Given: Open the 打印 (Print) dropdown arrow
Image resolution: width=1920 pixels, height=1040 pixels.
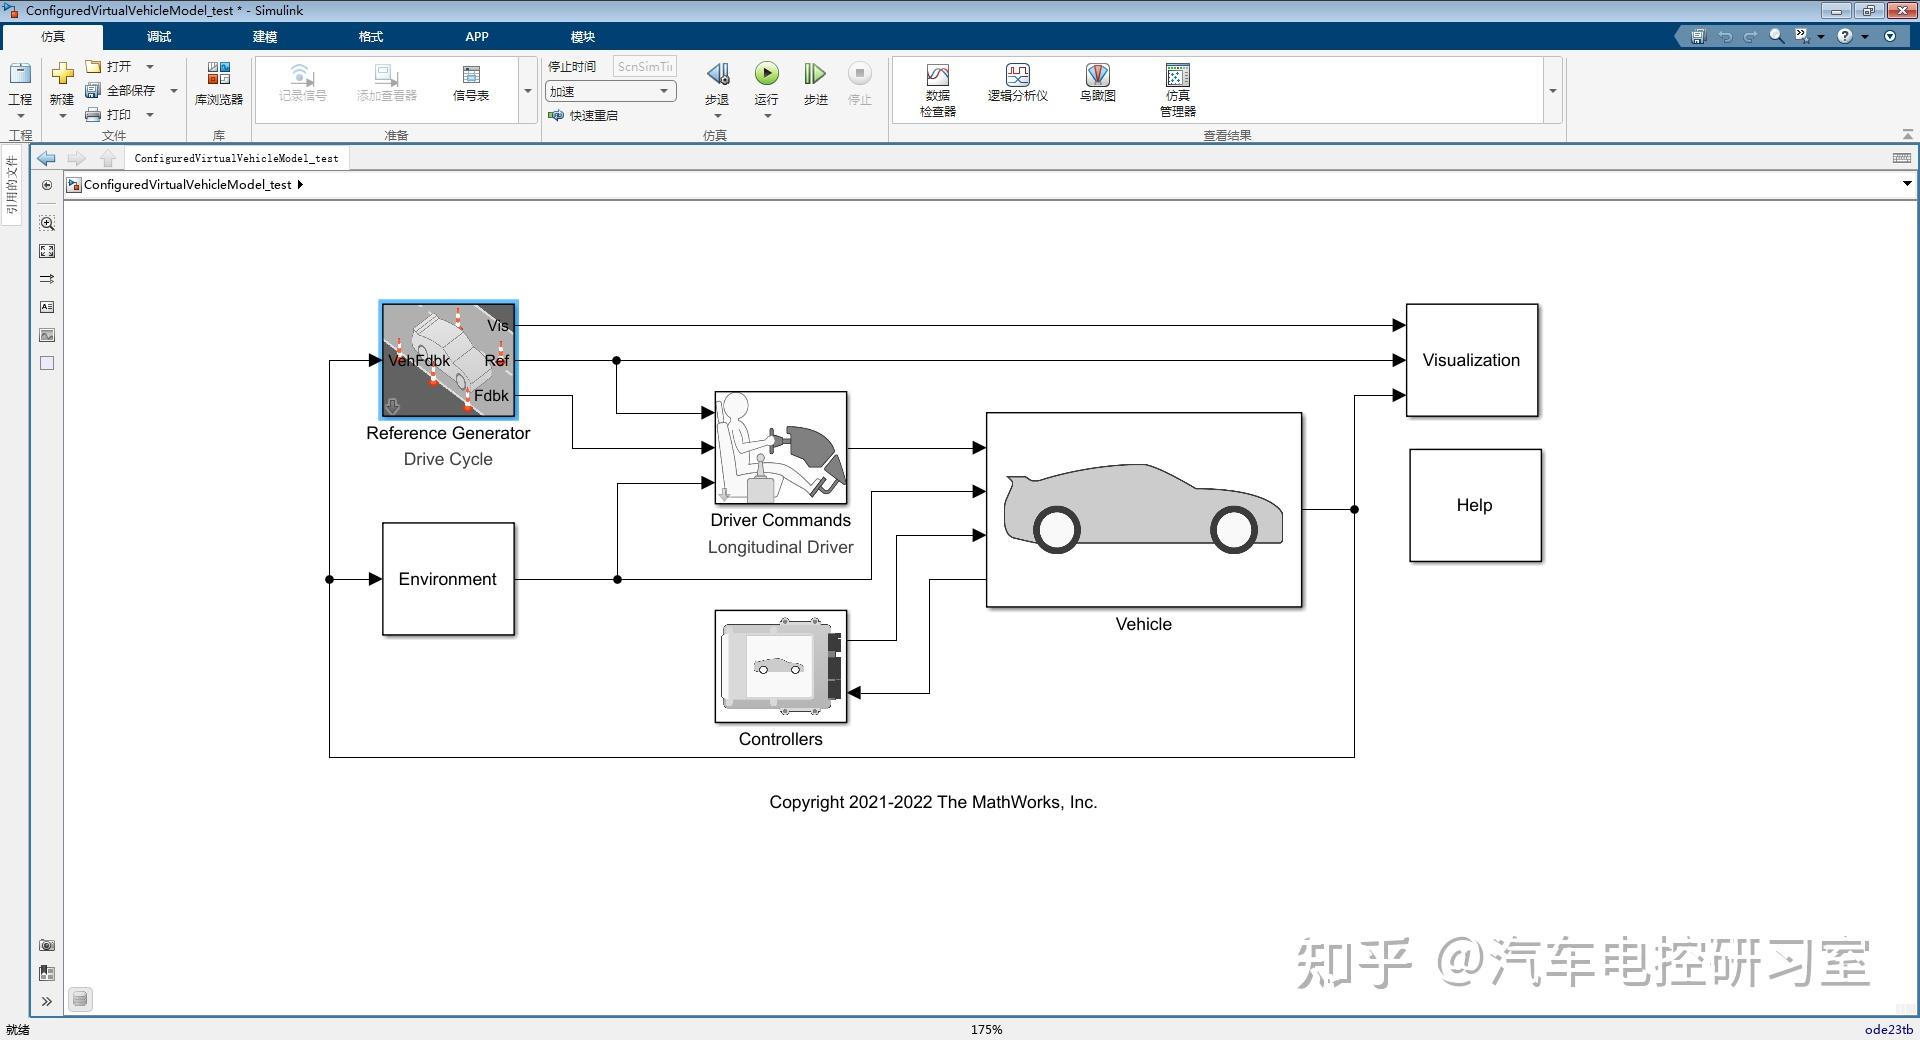Looking at the screenshot, I should pos(150,114).
